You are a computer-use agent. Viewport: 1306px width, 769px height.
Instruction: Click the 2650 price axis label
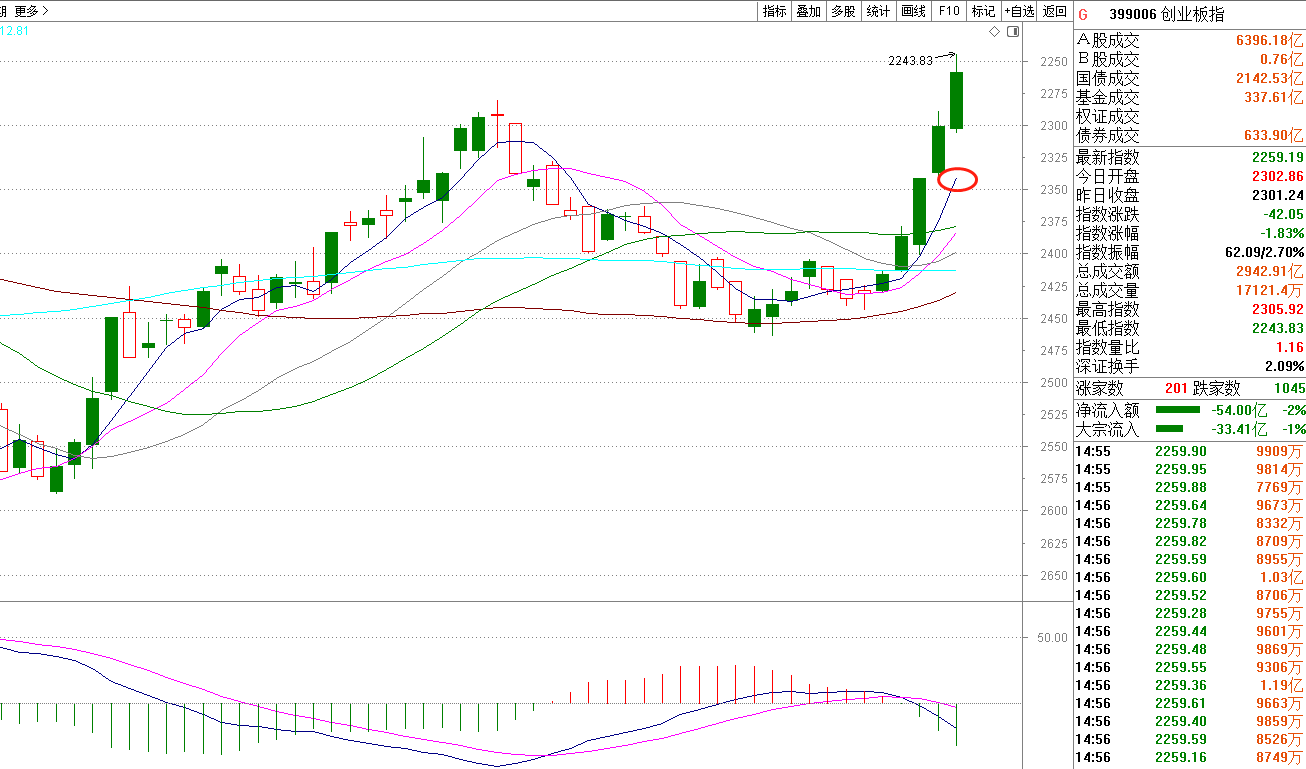[1053, 575]
